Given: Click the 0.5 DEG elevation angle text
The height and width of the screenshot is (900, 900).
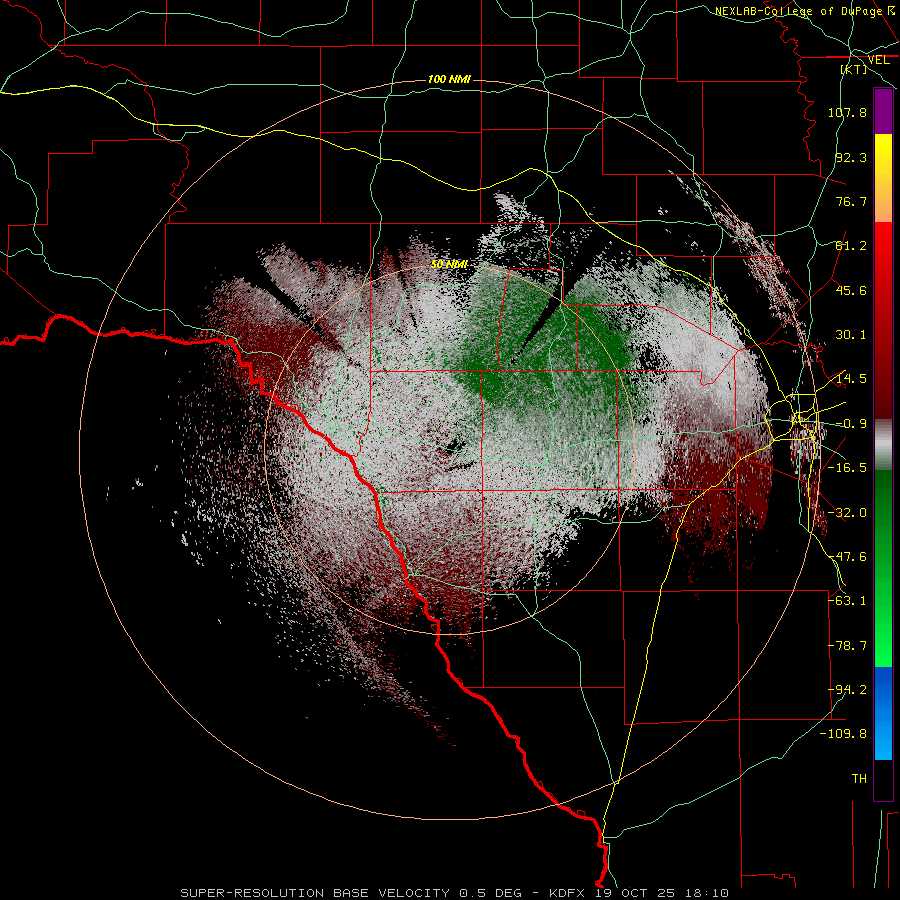Looking at the screenshot, I should pos(490,893).
